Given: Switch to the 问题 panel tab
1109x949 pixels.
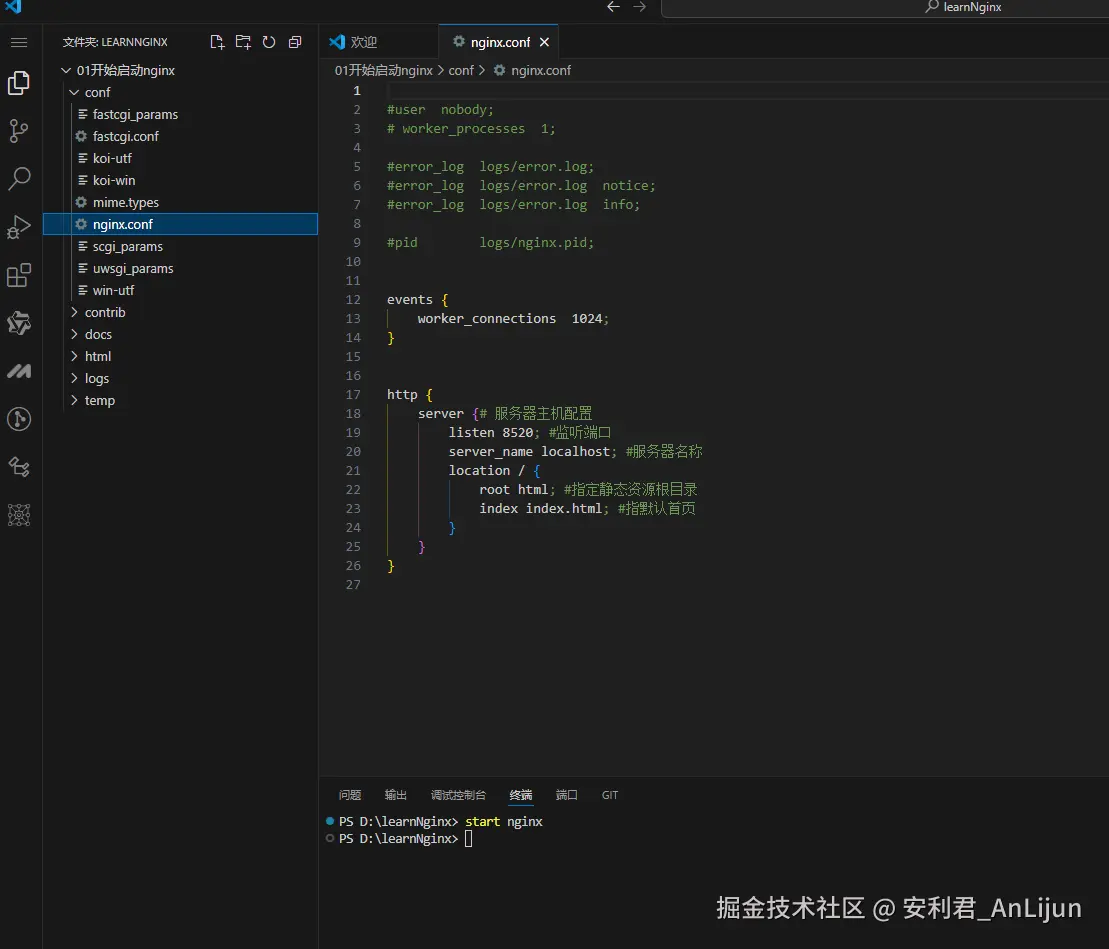Looking at the screenshot, I should pyautogui.click(x=350, y=795).
